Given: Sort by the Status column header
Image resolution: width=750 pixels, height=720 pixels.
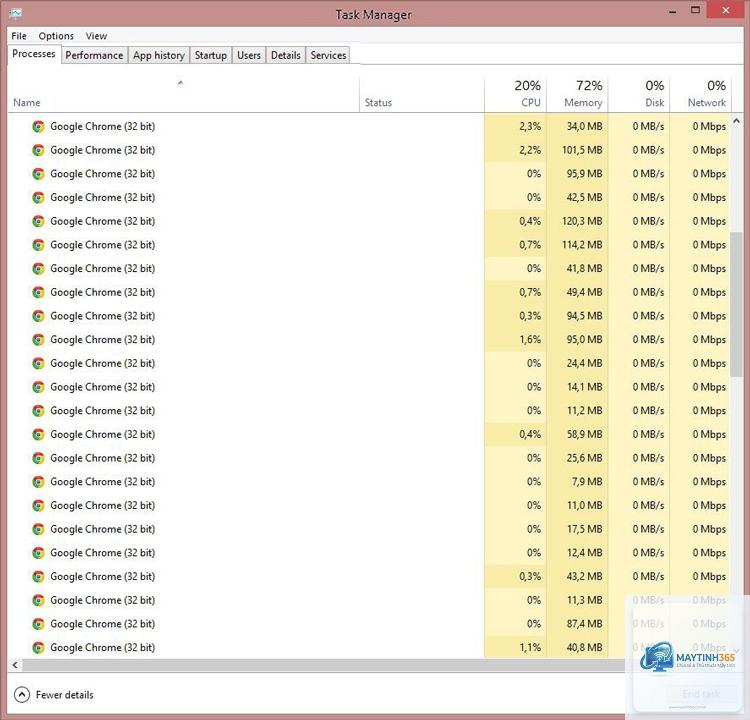Looking at the screenshot, I should click(421, 95).
